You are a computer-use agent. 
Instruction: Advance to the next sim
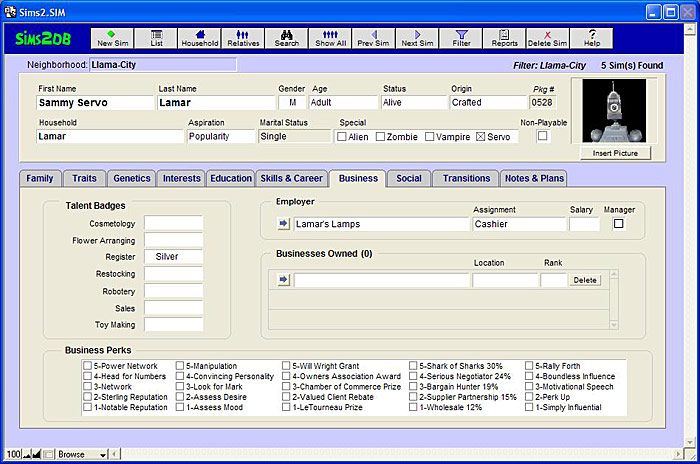click(x=417, y=38)
